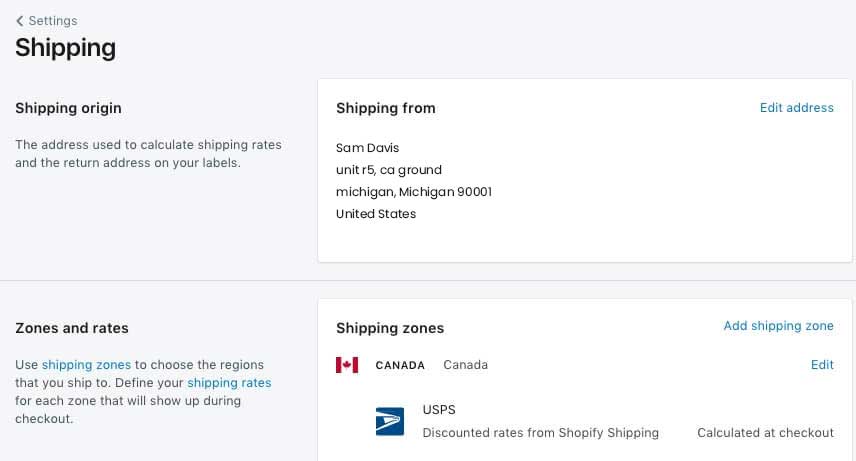Open Edit address link

click(796, 108)
